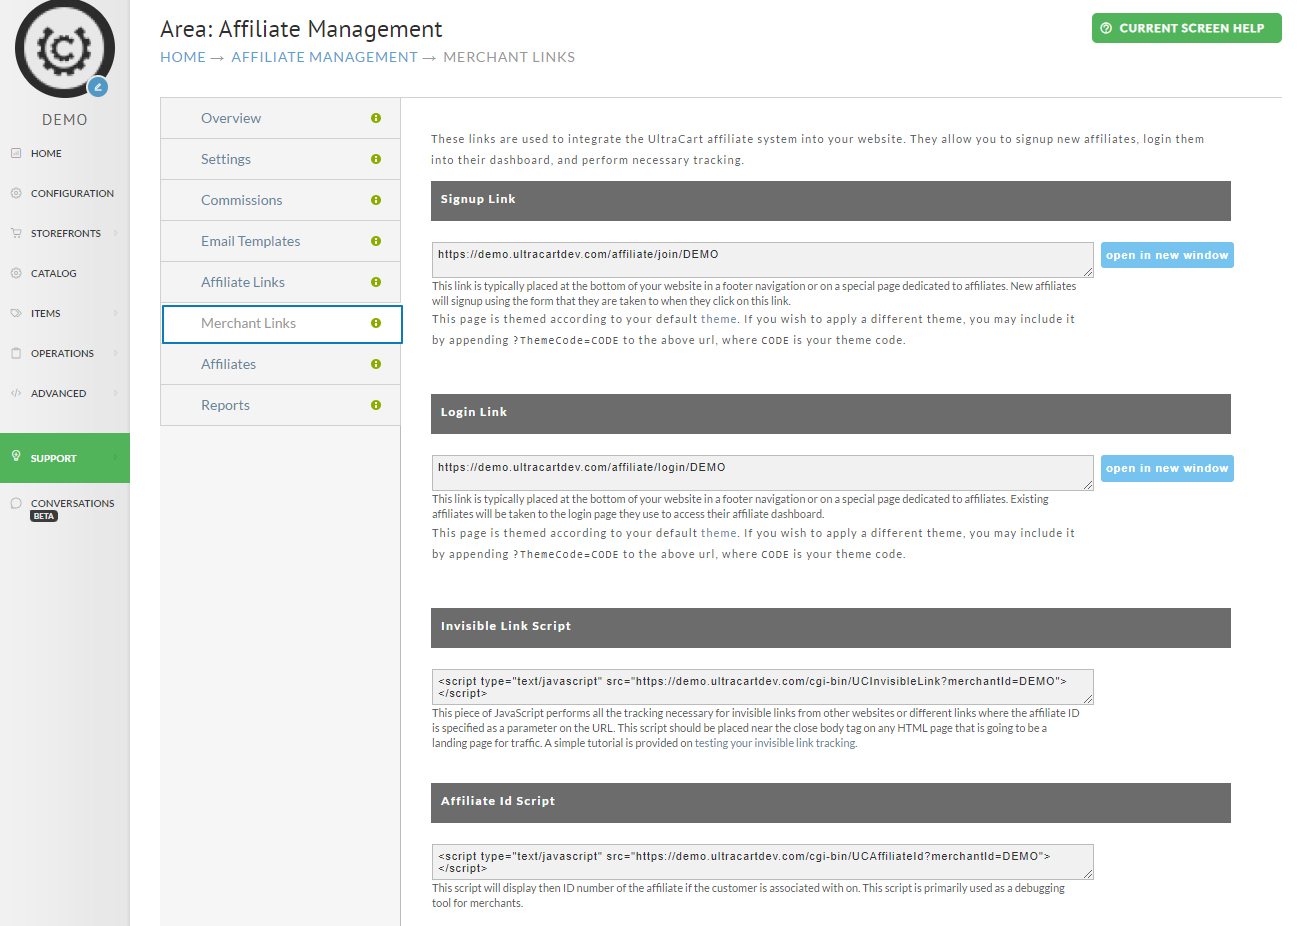Open STOREFRONTS in the sidebar
This screenshot has width=1312, height=926.
[x=65, y=233]
